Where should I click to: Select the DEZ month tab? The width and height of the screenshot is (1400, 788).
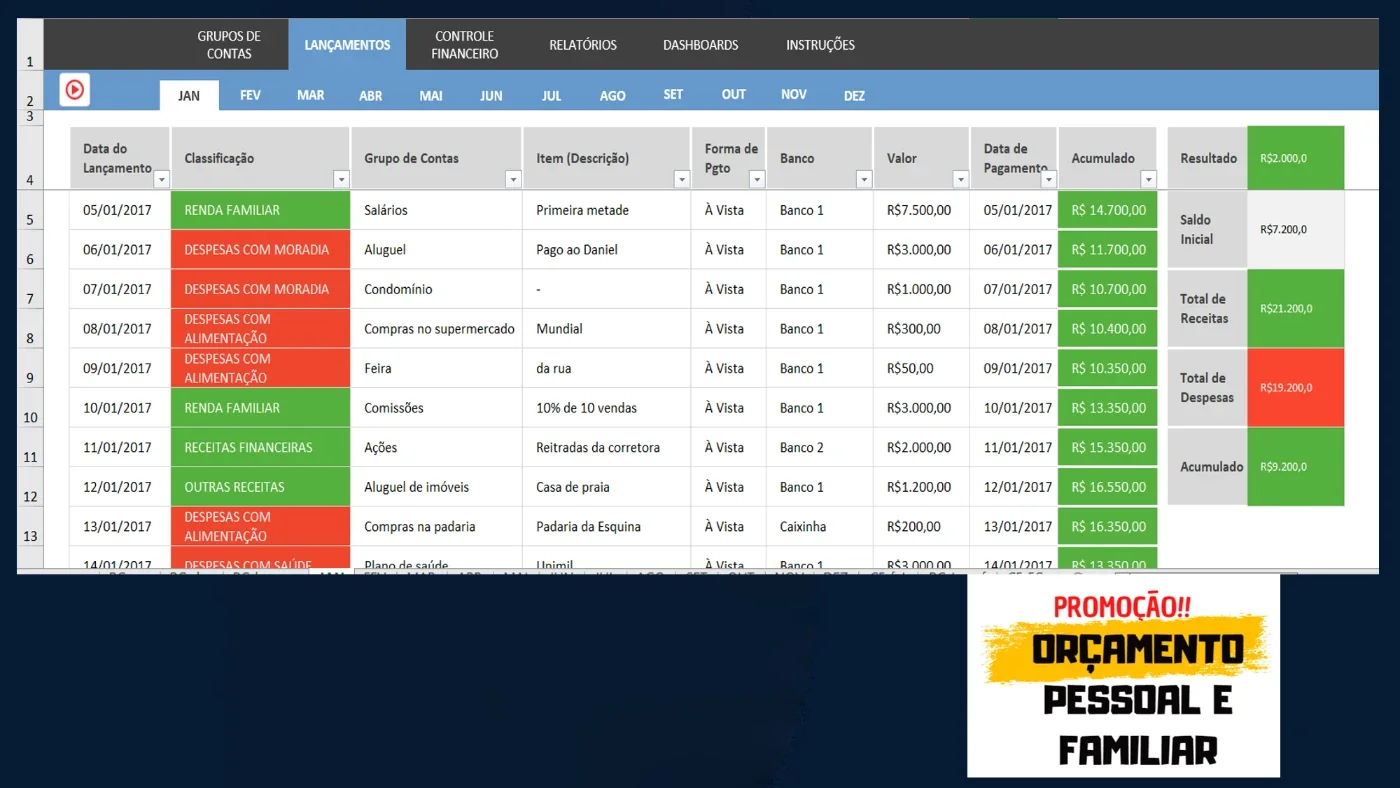coord(854,96)
